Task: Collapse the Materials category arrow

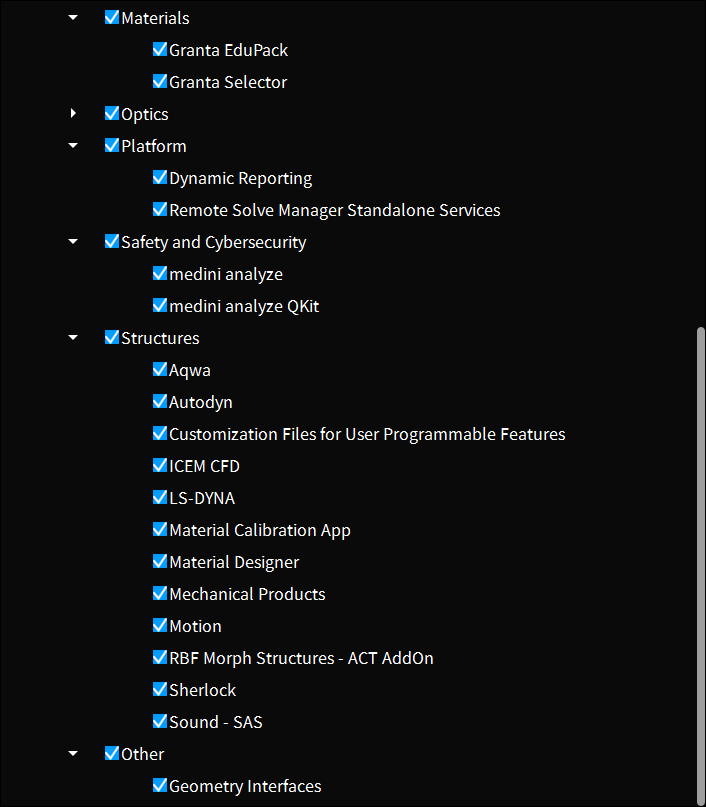Action: 73,17
